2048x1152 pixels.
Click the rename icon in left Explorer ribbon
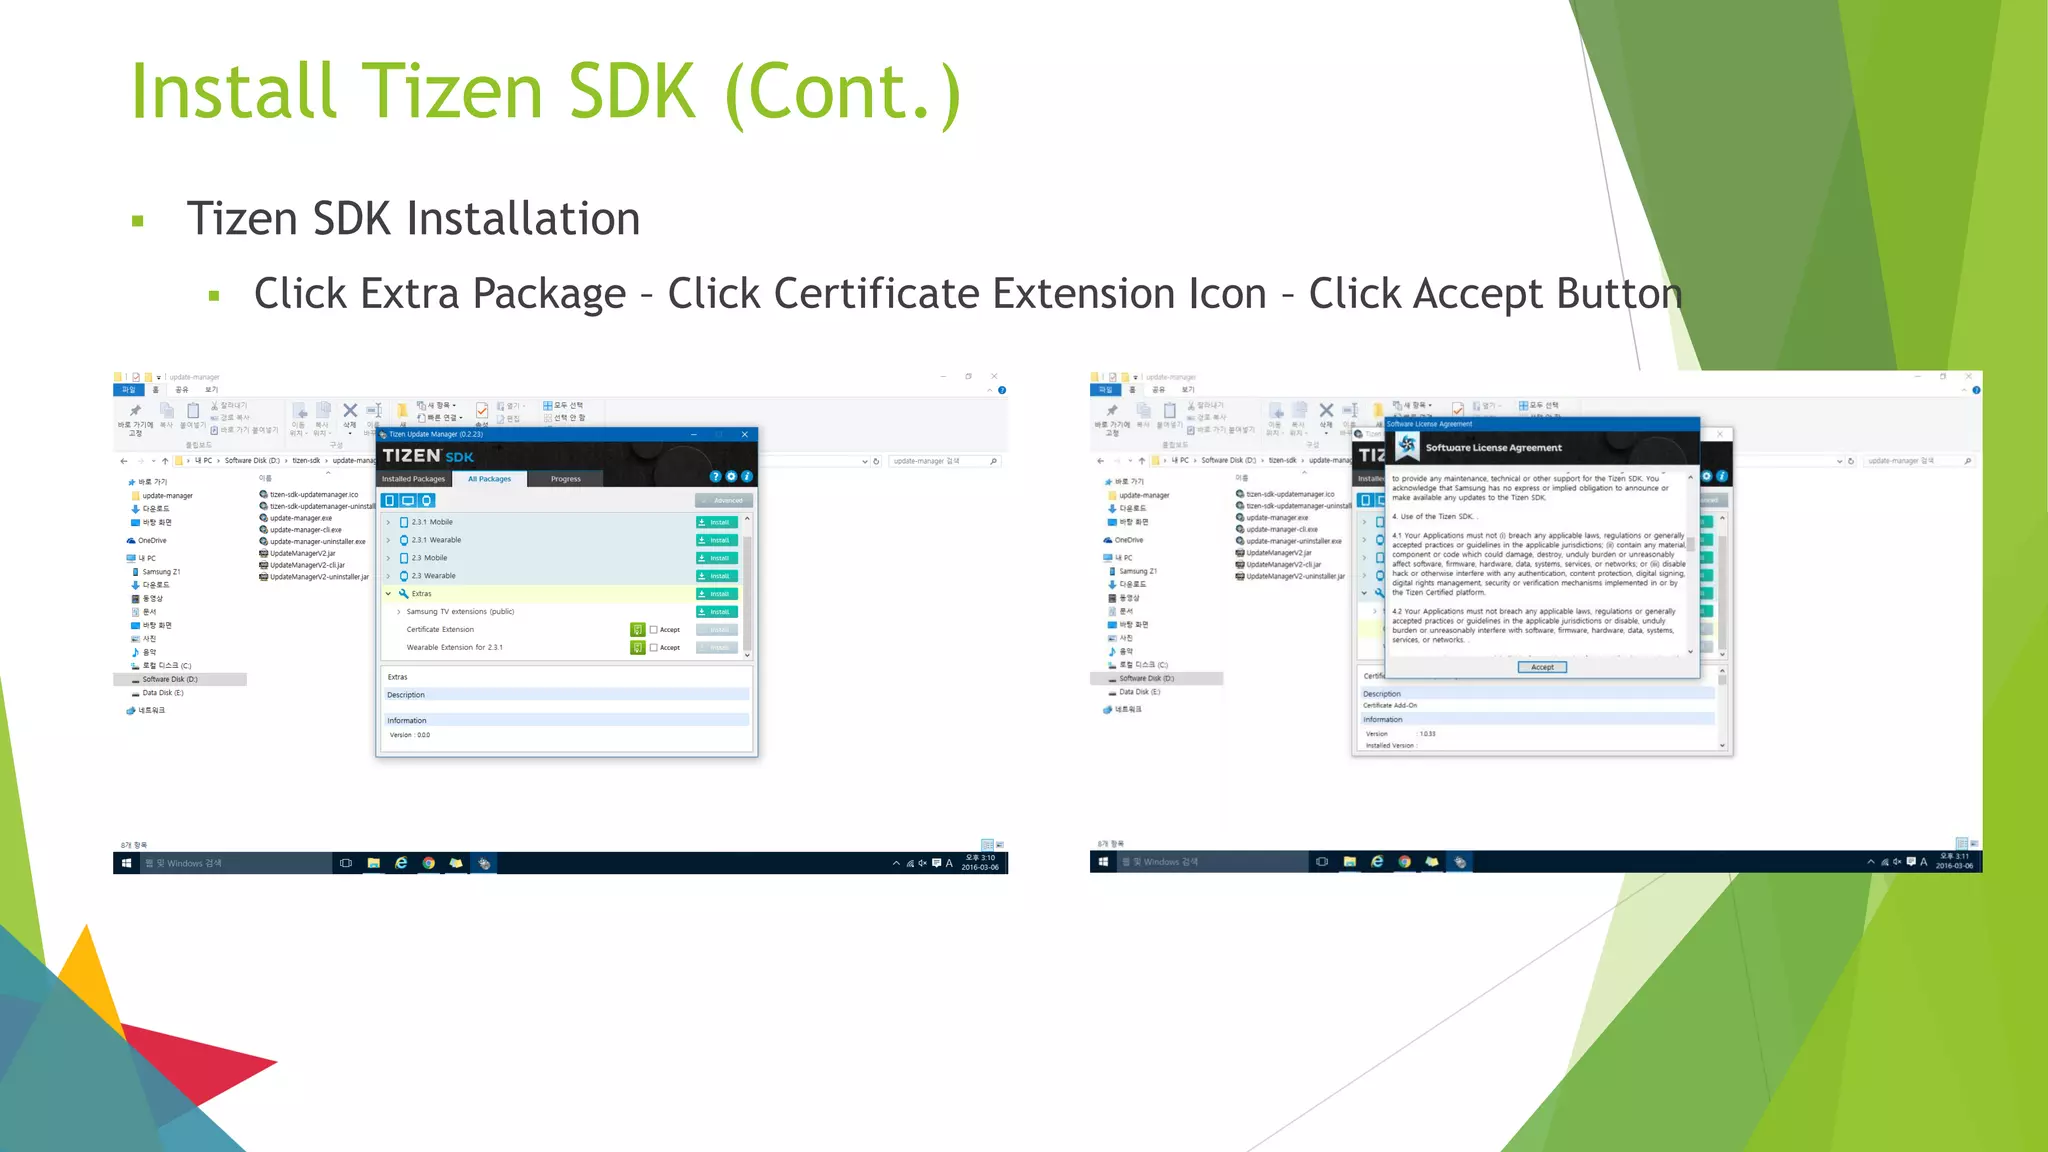pos(374,410)
